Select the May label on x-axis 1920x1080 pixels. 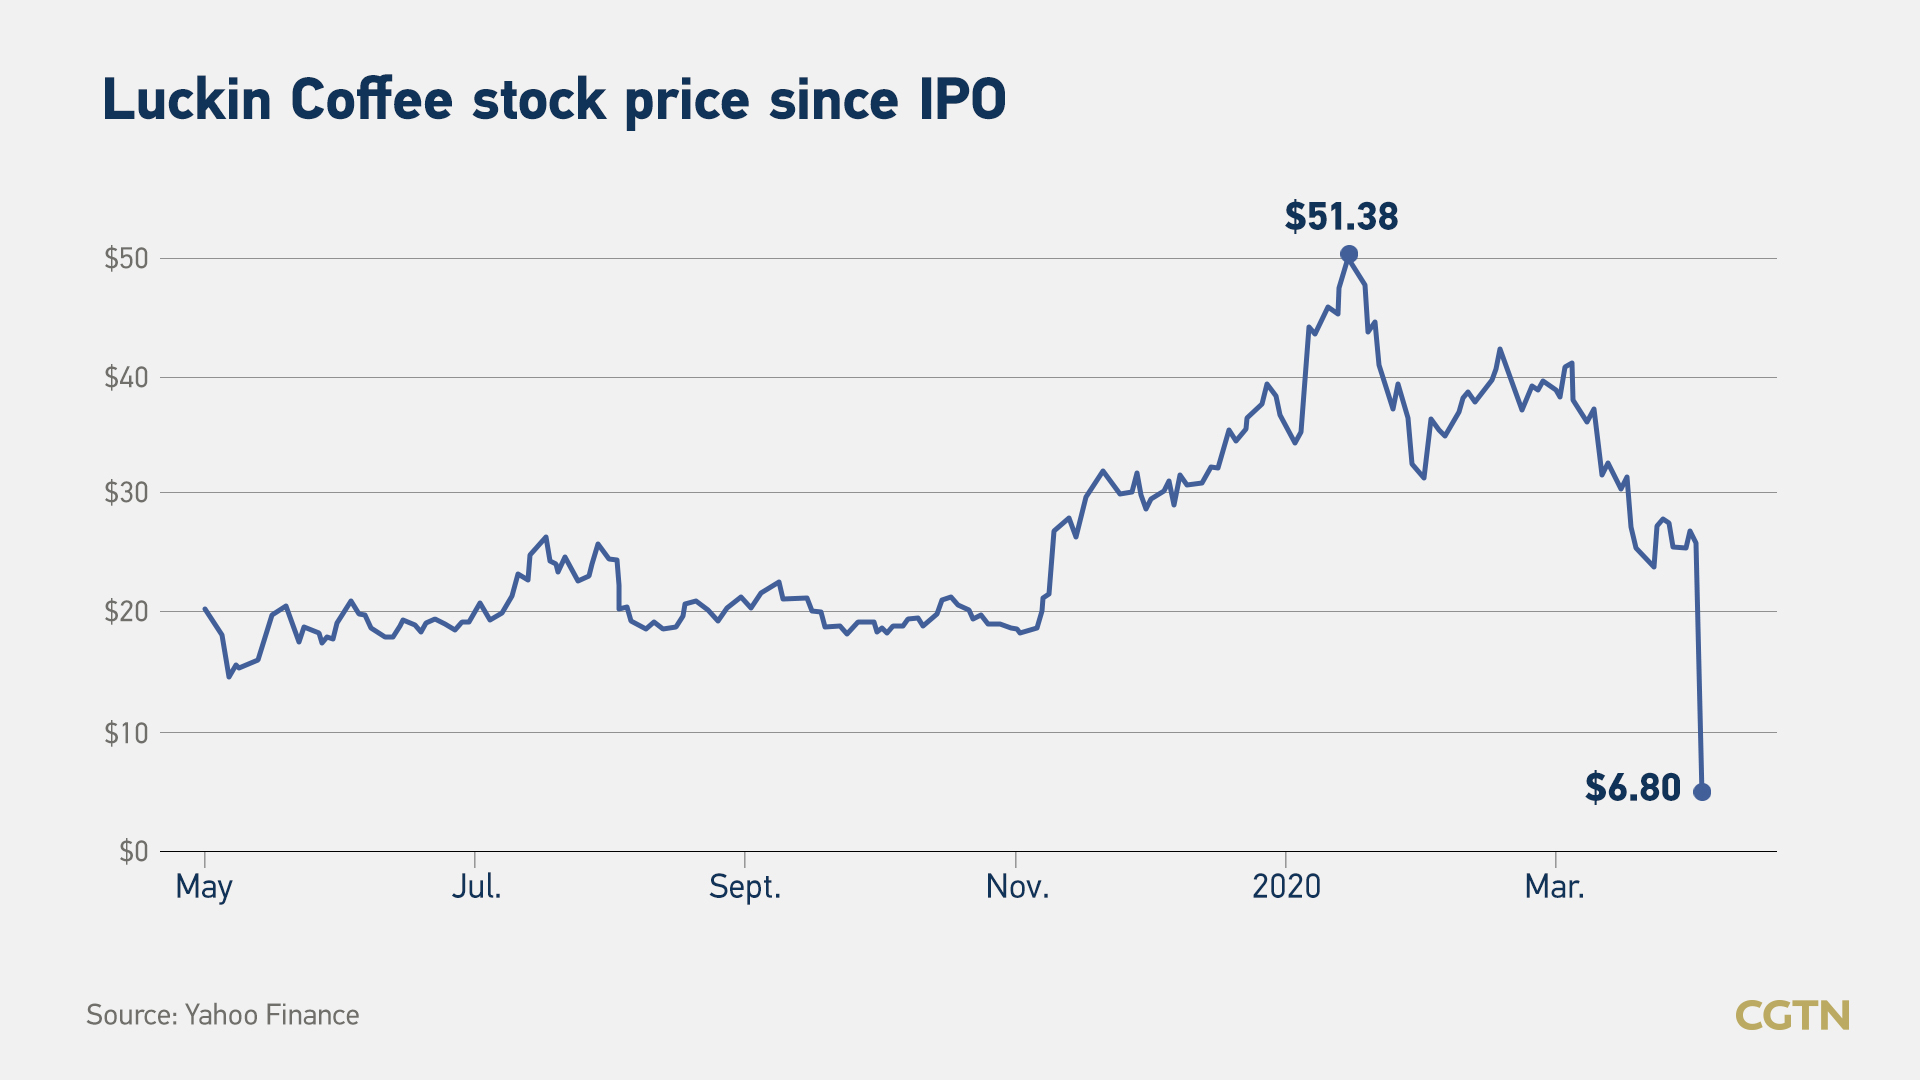pyautogui.click(x=204, y=887)
